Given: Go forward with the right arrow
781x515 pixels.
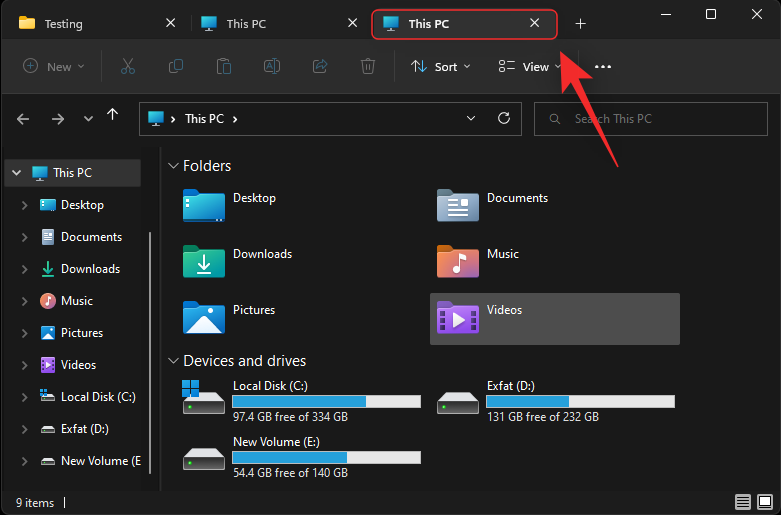Looking at the screenshot, I should click(58, 119).
